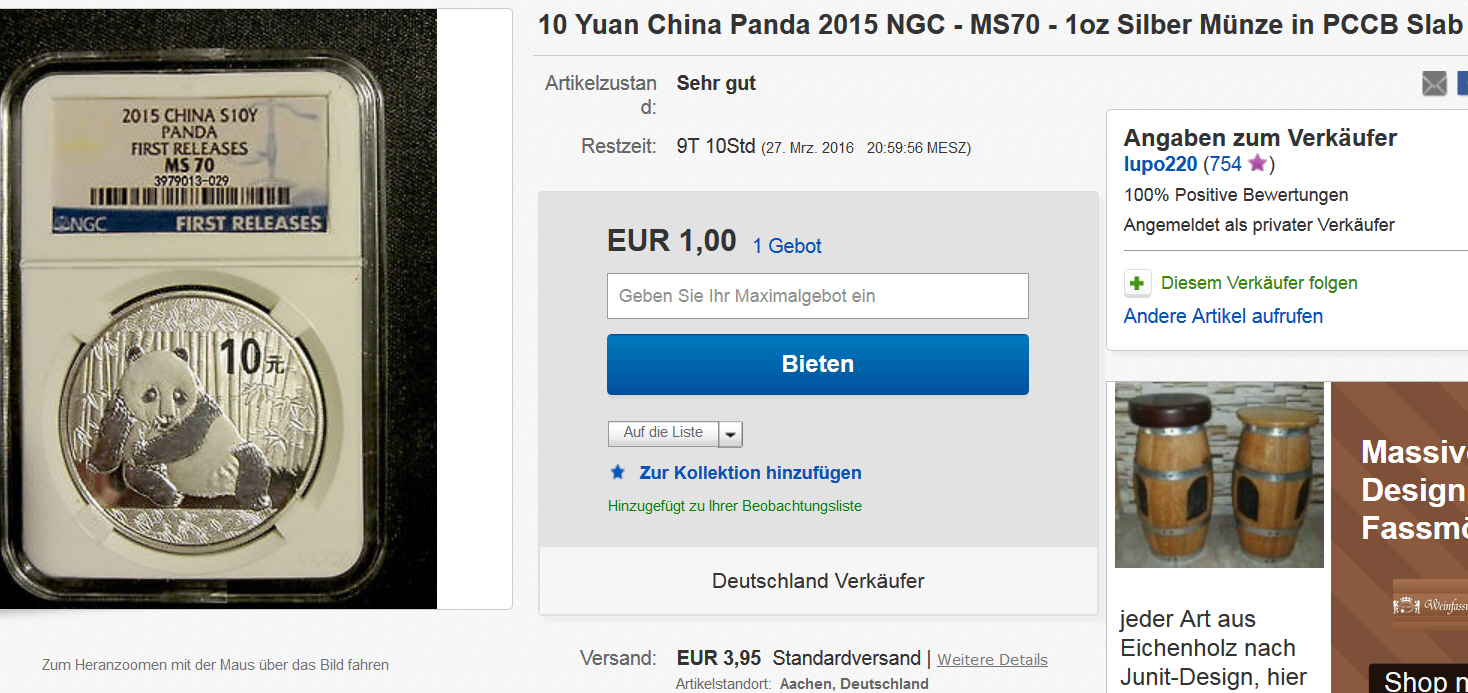Image resolution: width=1468 pixels, height=693 pixels.
Task: Click the Facebook share icon at right edge
Action: [x=1462, y=83]
